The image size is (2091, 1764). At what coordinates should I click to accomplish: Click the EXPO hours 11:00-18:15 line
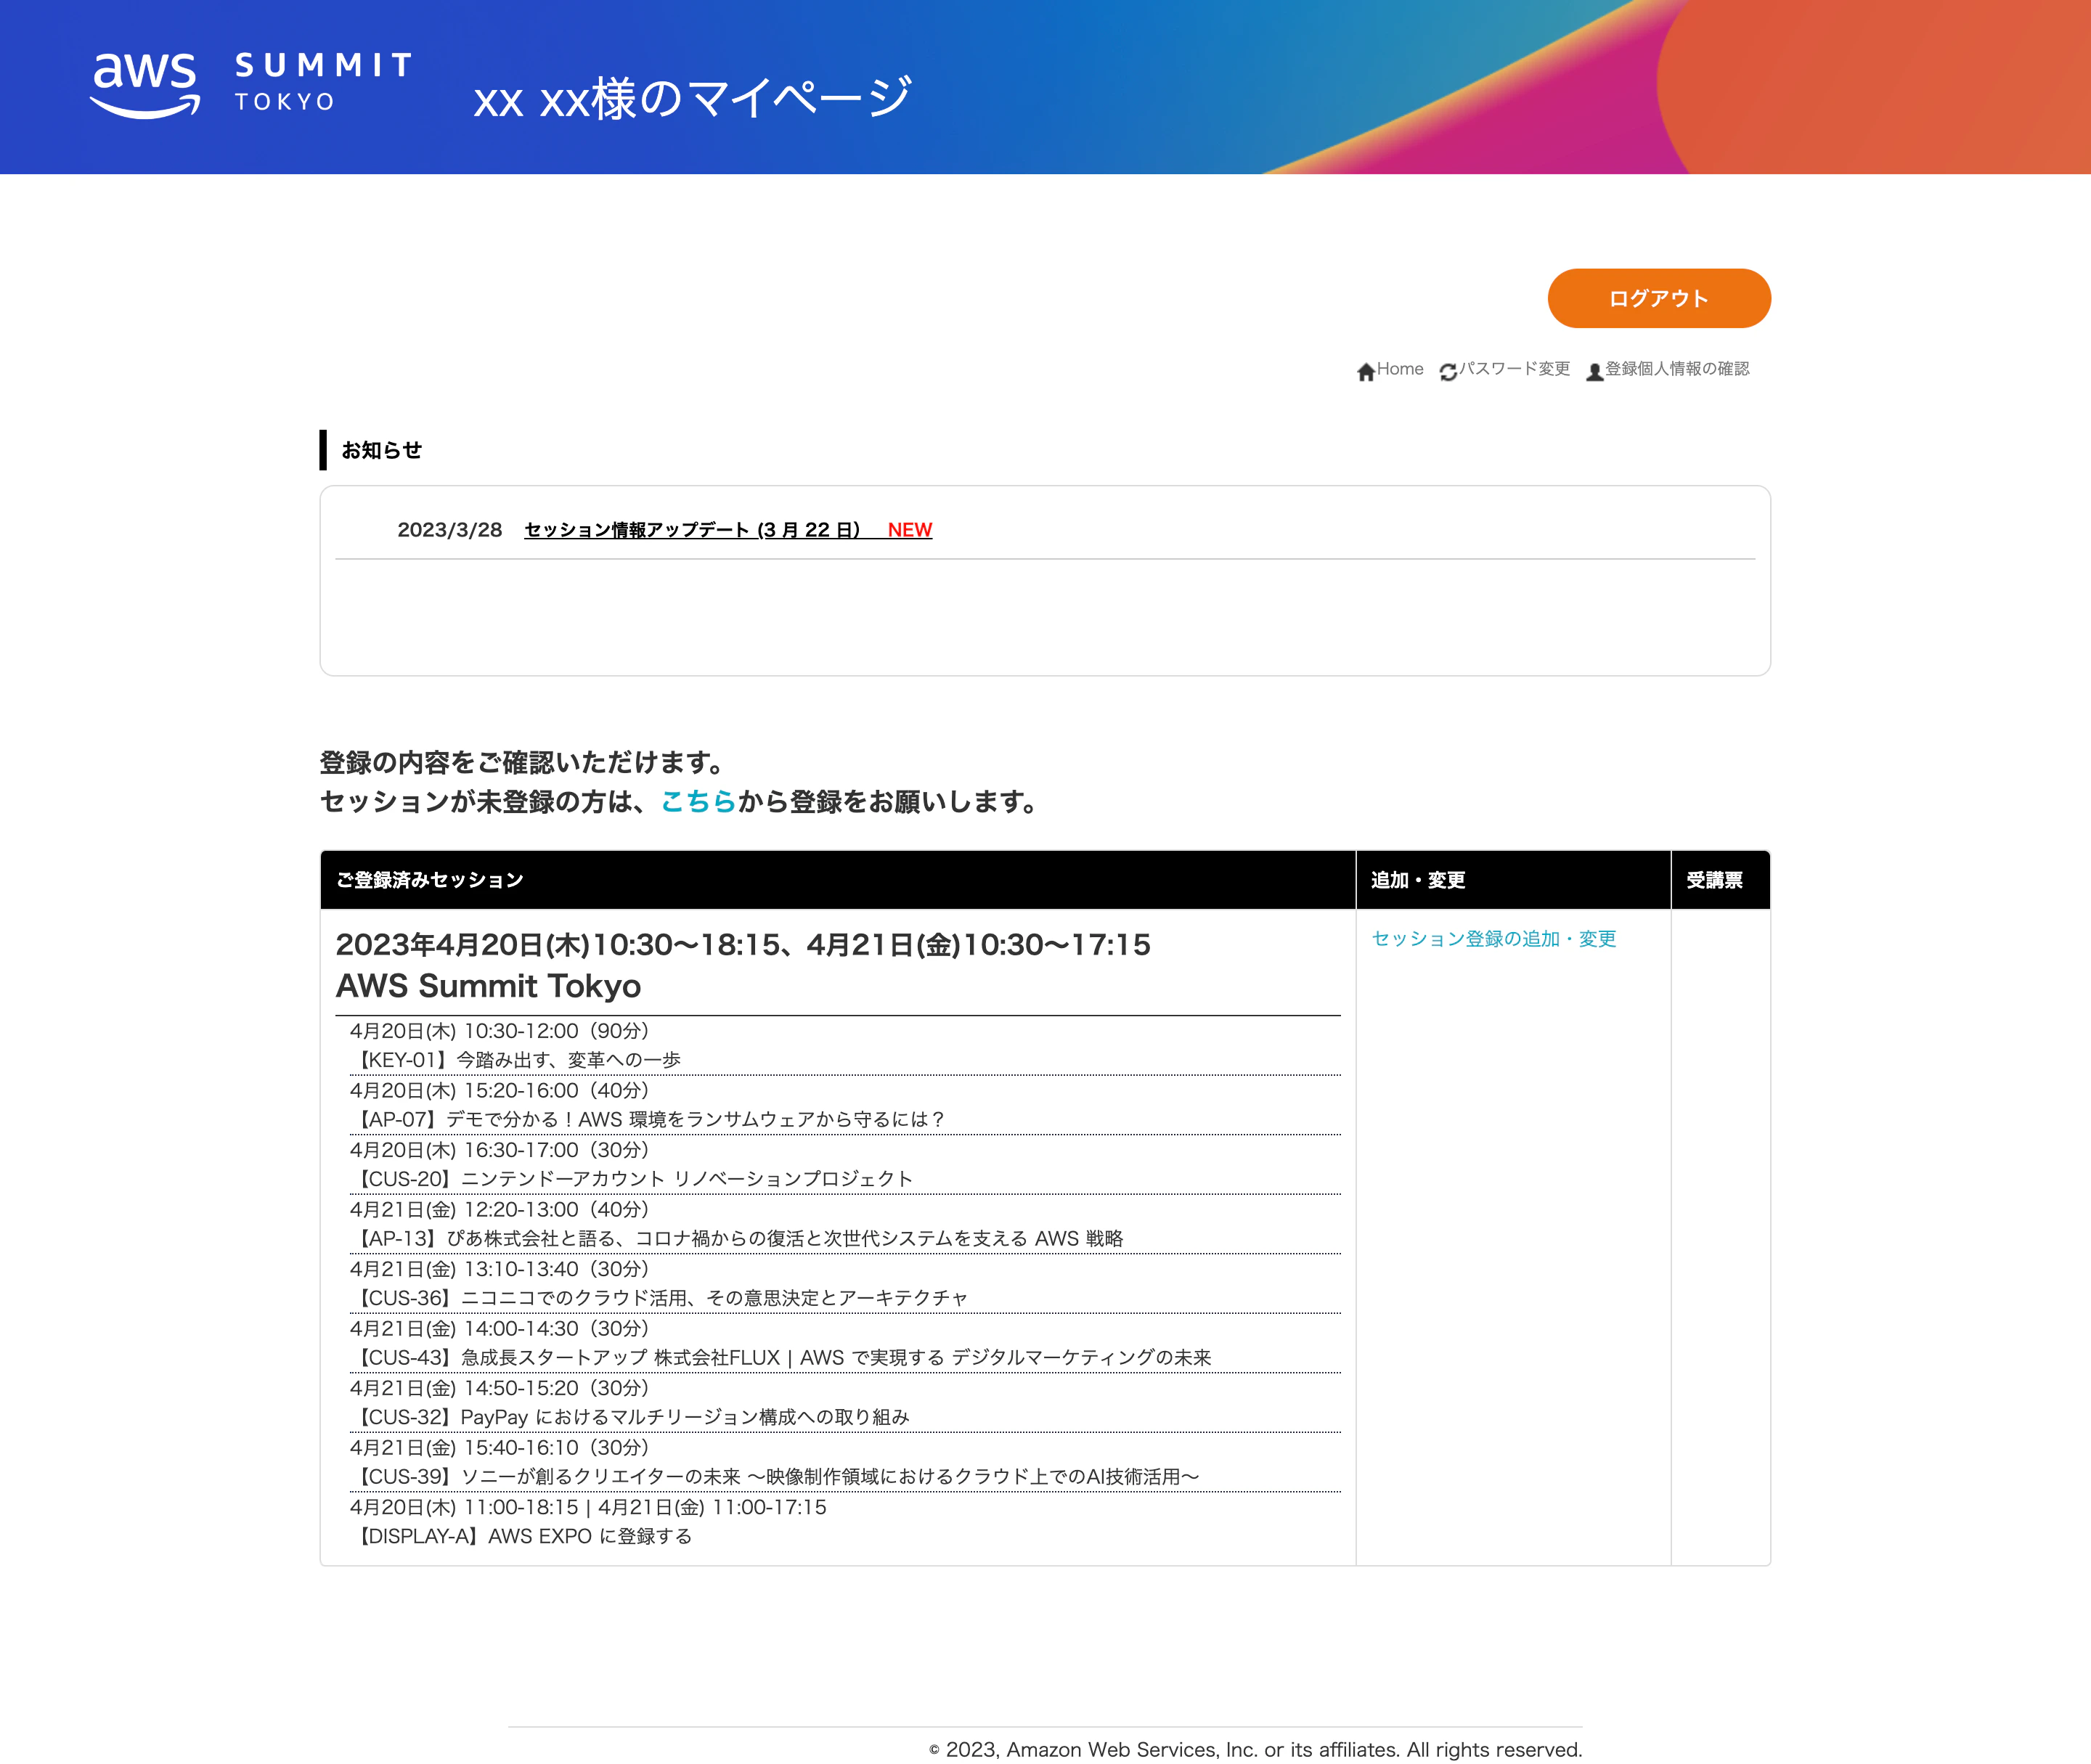coord(588,1508)
